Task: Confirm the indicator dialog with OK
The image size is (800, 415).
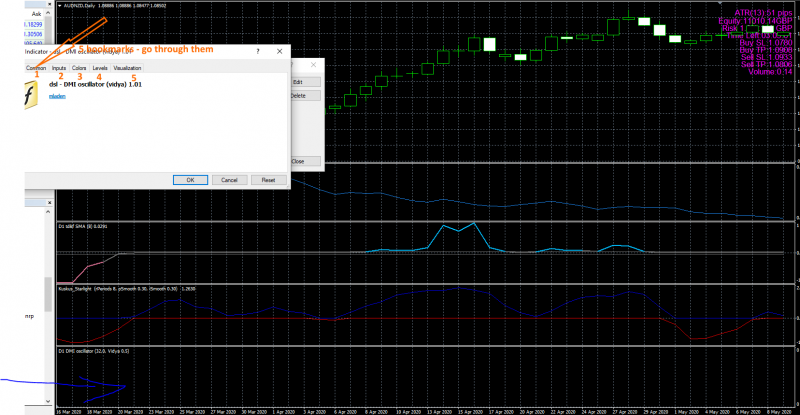Action: coord(190,180)
